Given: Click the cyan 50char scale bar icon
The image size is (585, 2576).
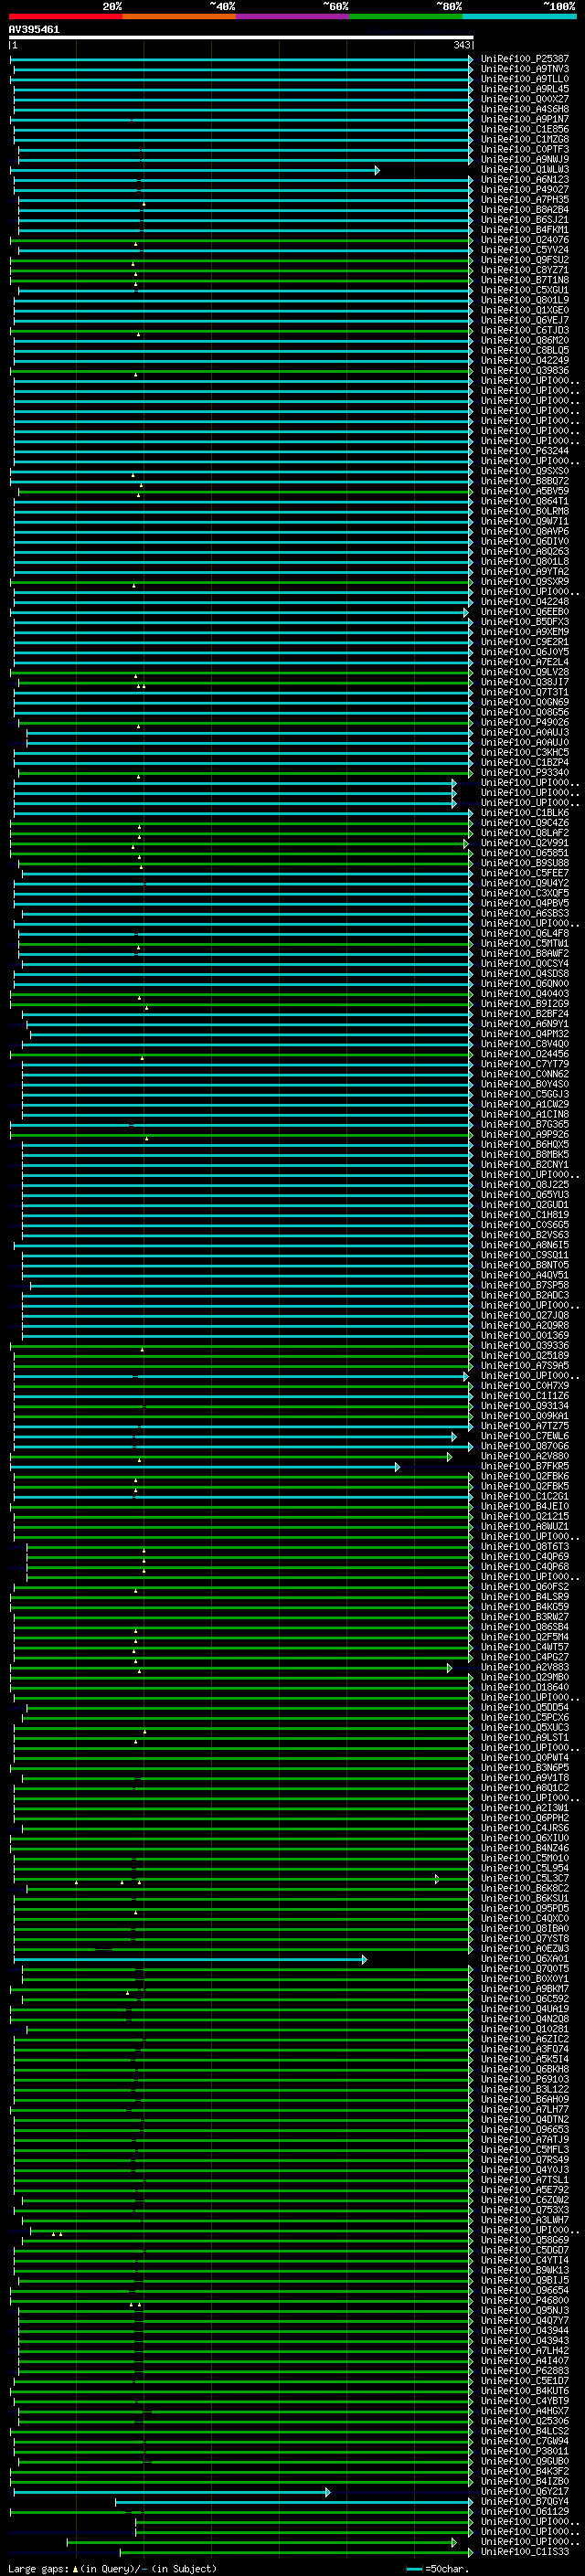Looking at the screenshot, I should pos(415,2568).
